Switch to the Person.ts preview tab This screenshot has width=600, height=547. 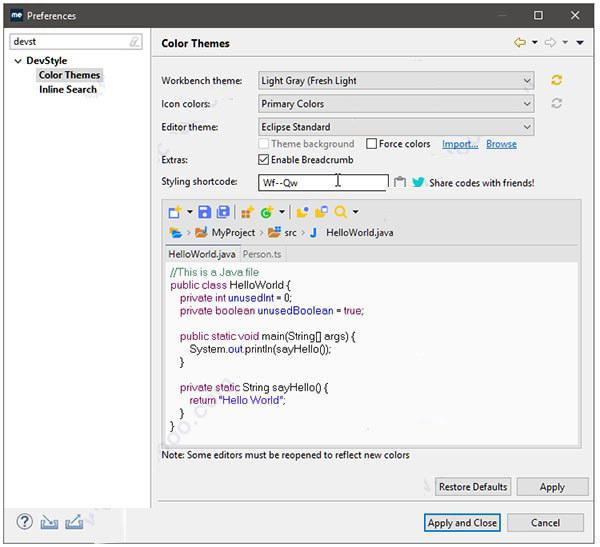tap(262, 254)
